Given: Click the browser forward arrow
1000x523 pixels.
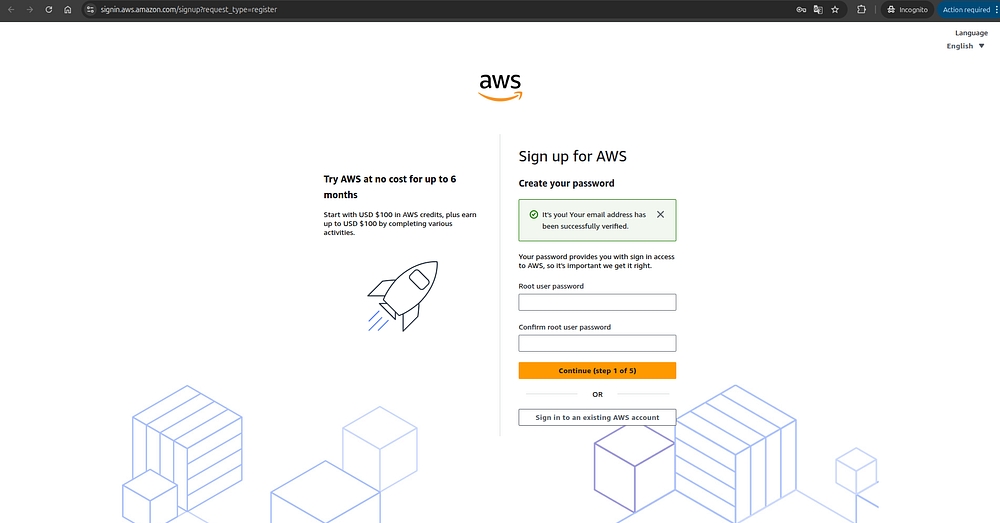Looking at the screenshot, I should coord(29,10).
